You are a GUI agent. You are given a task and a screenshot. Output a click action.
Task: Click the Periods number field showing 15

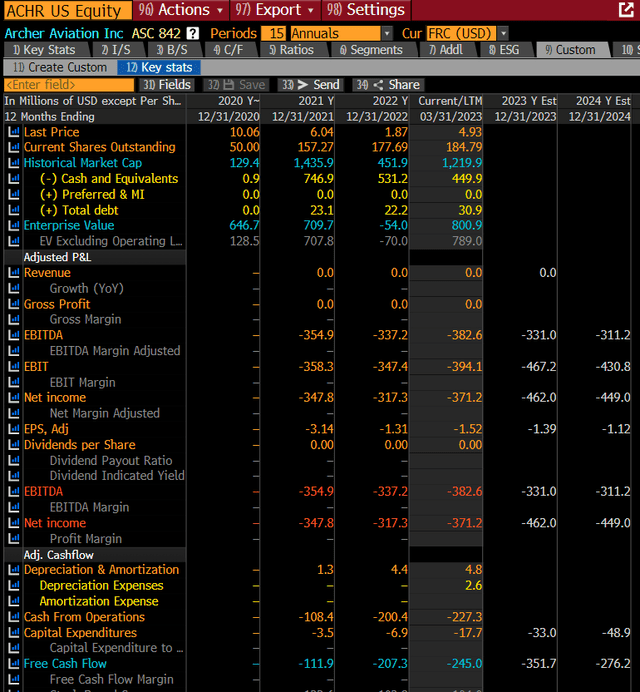pyautogui.click(x=274, y=33)
